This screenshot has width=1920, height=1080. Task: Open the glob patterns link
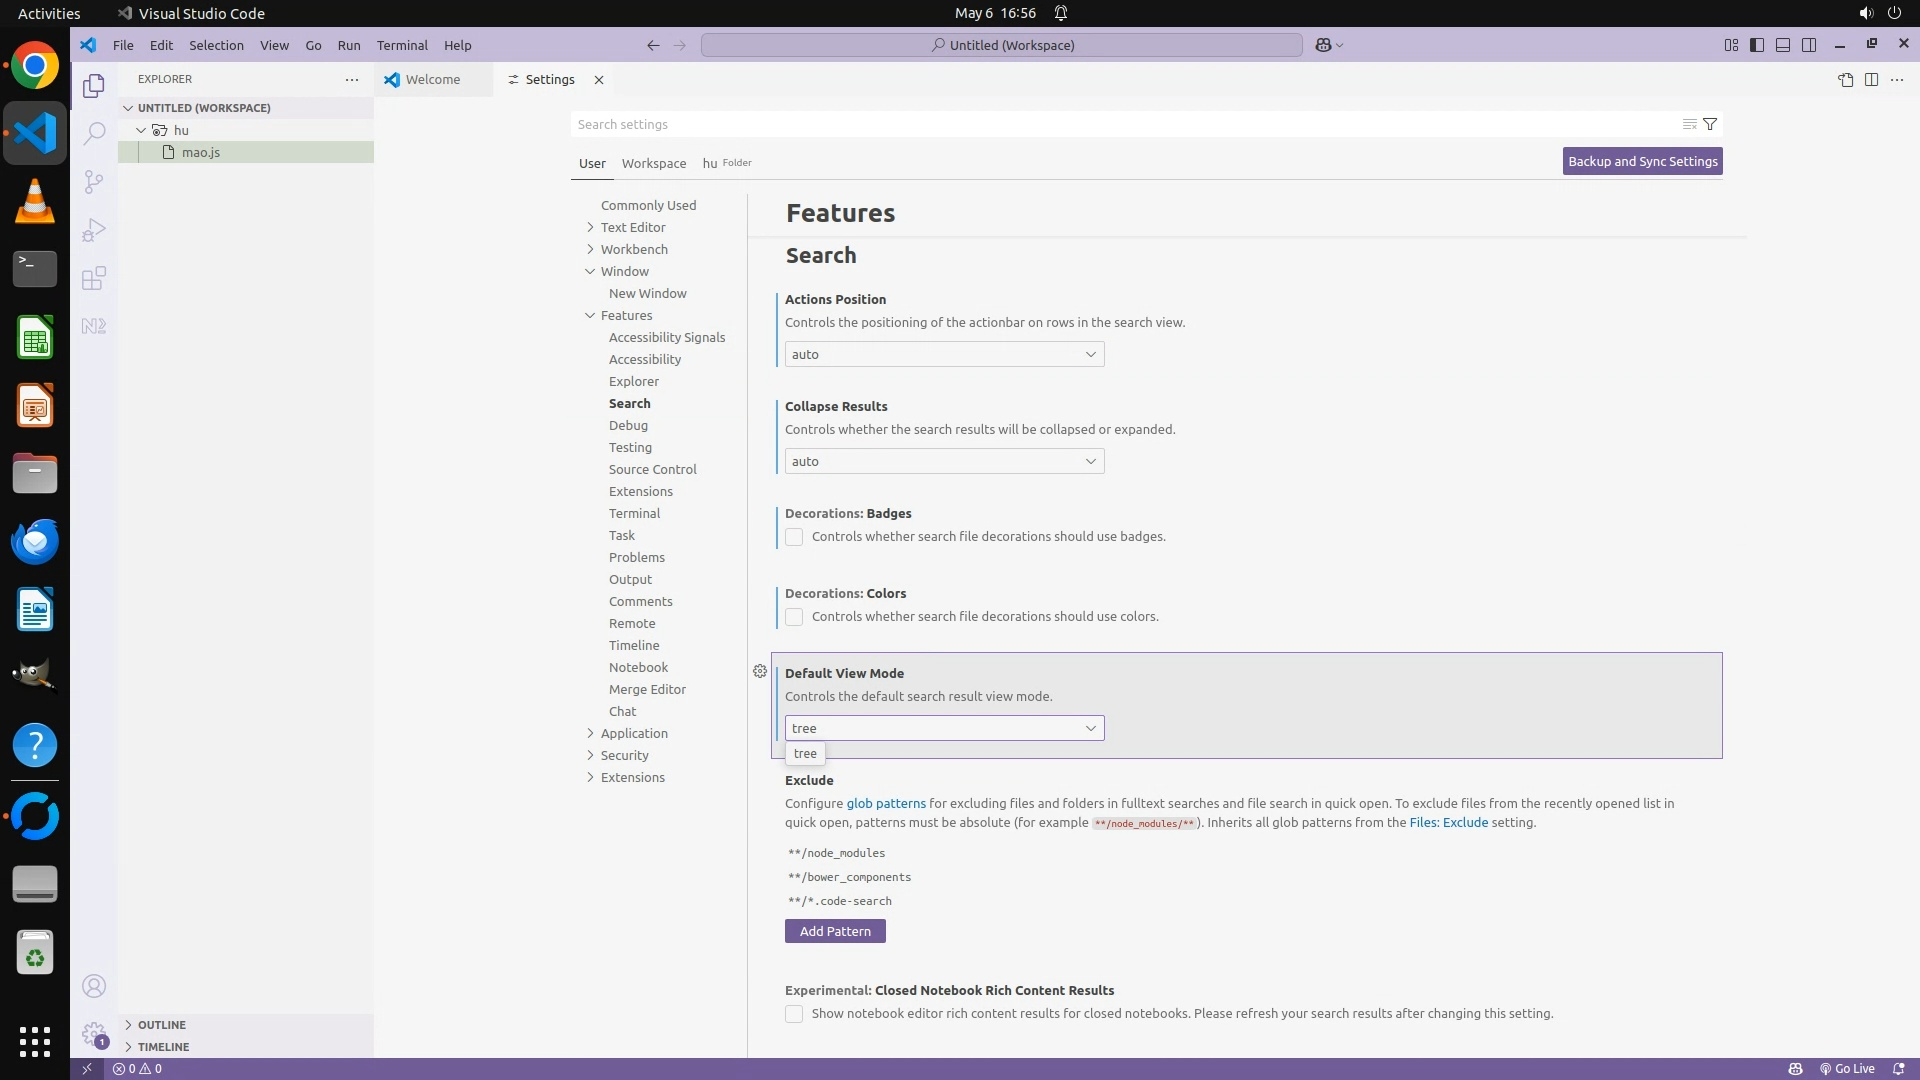point(886,803)
